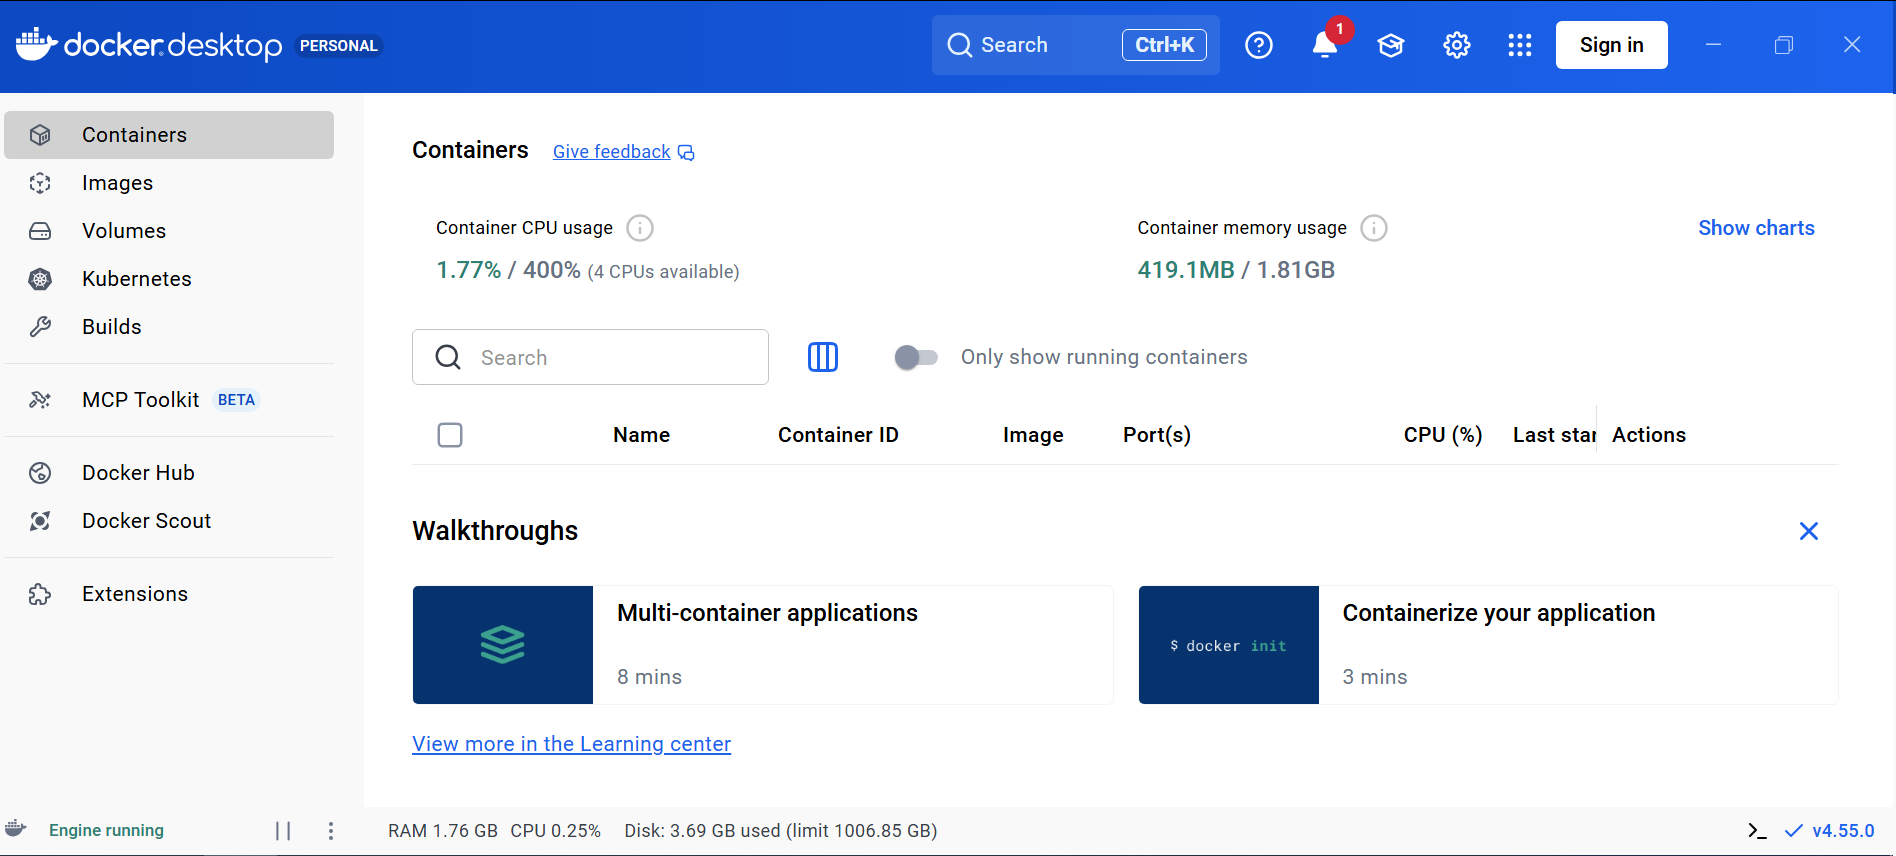Open Multi-container applications walkthrough thumbnail
The width and height of the screenshot is (1896, 856).
tap(503, 645)
